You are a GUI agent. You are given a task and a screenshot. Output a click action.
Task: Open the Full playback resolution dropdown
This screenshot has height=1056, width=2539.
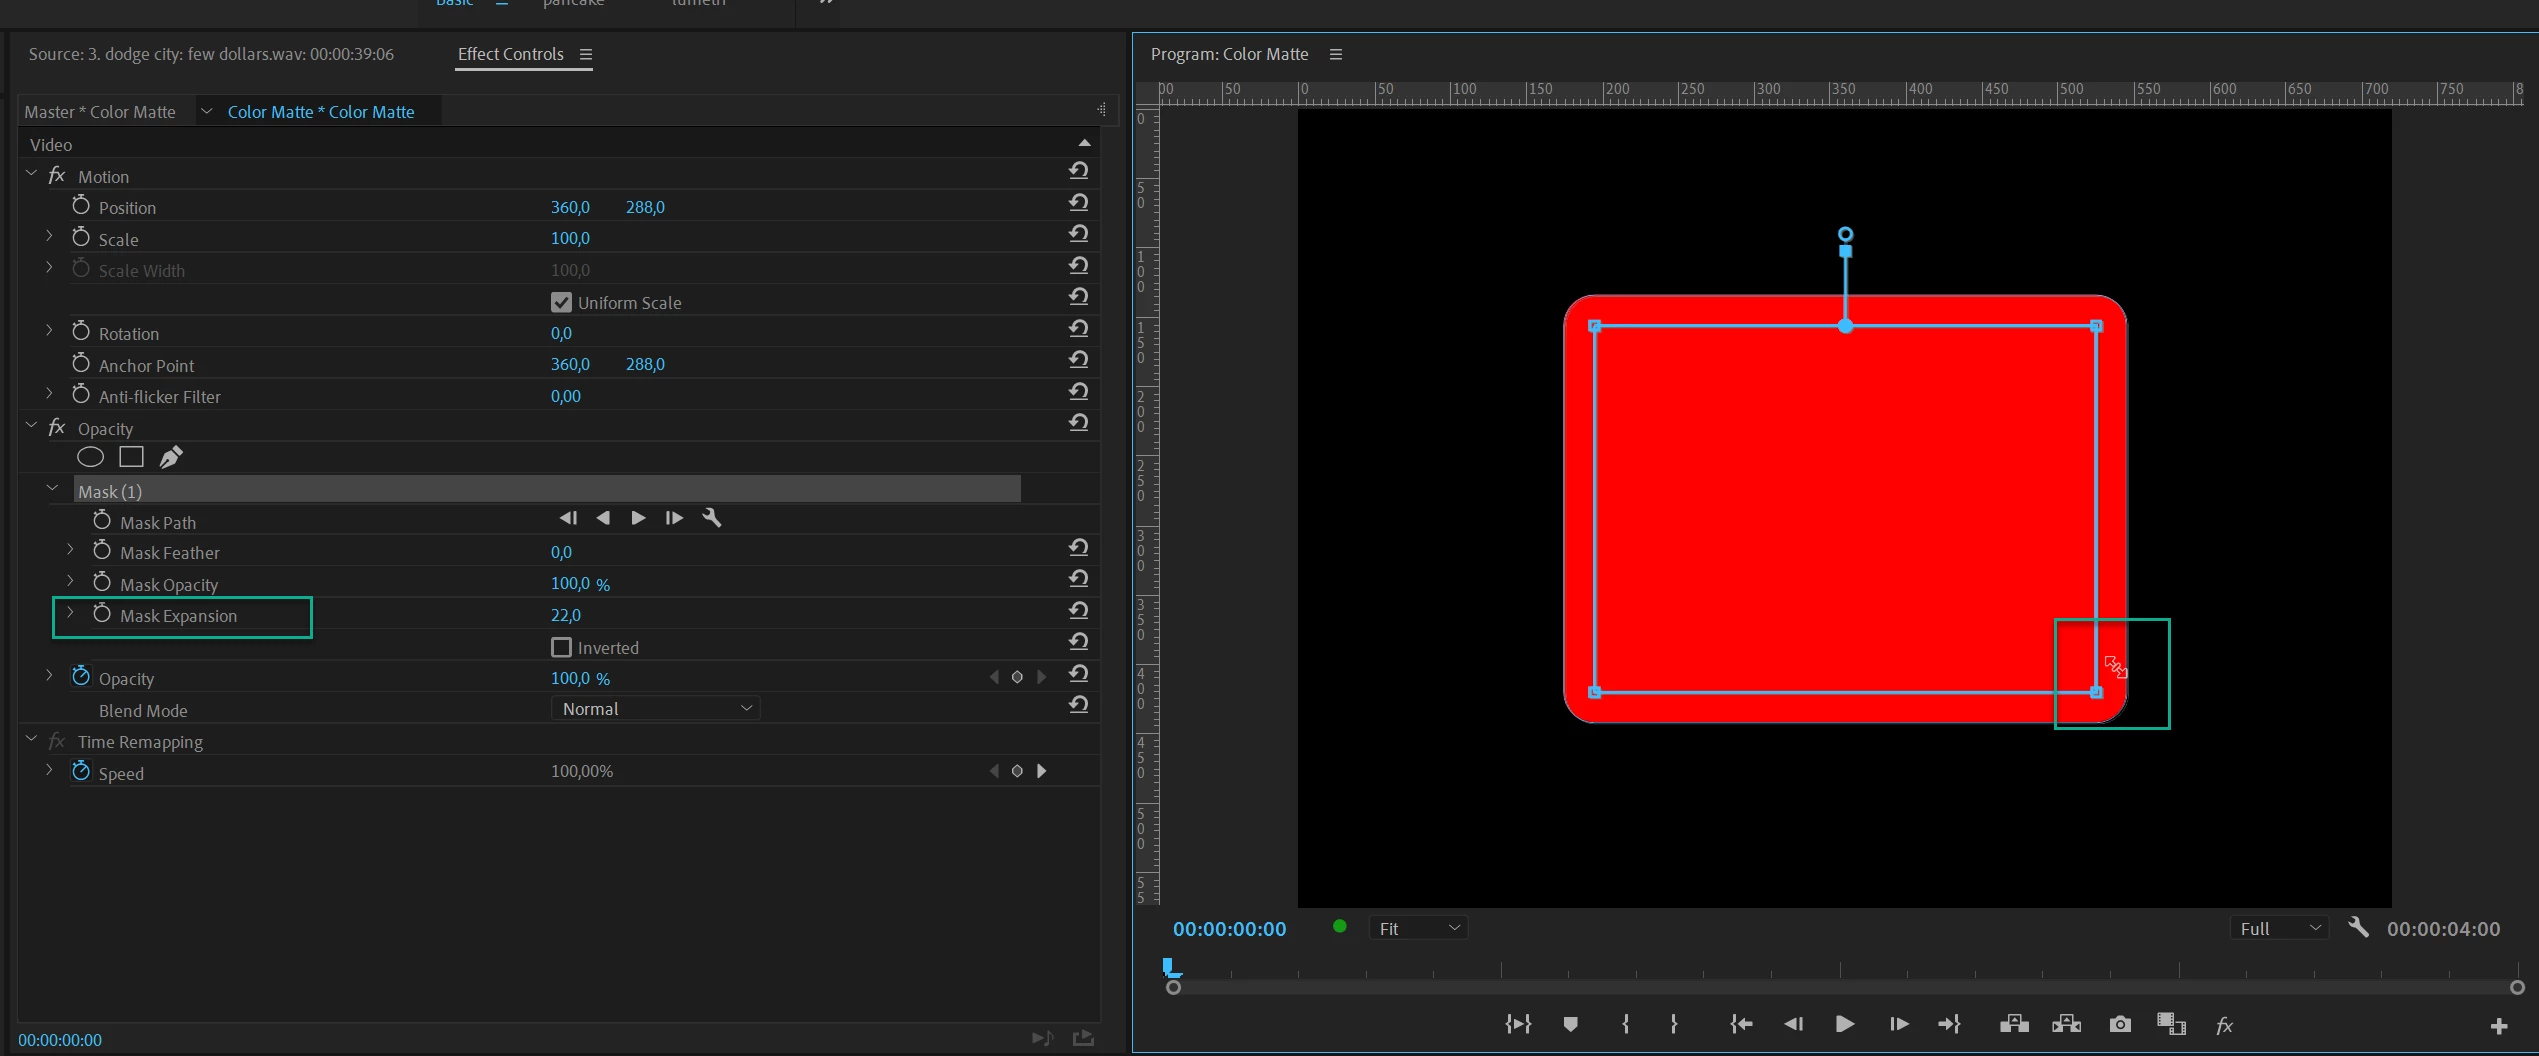tap(2279, 928)
